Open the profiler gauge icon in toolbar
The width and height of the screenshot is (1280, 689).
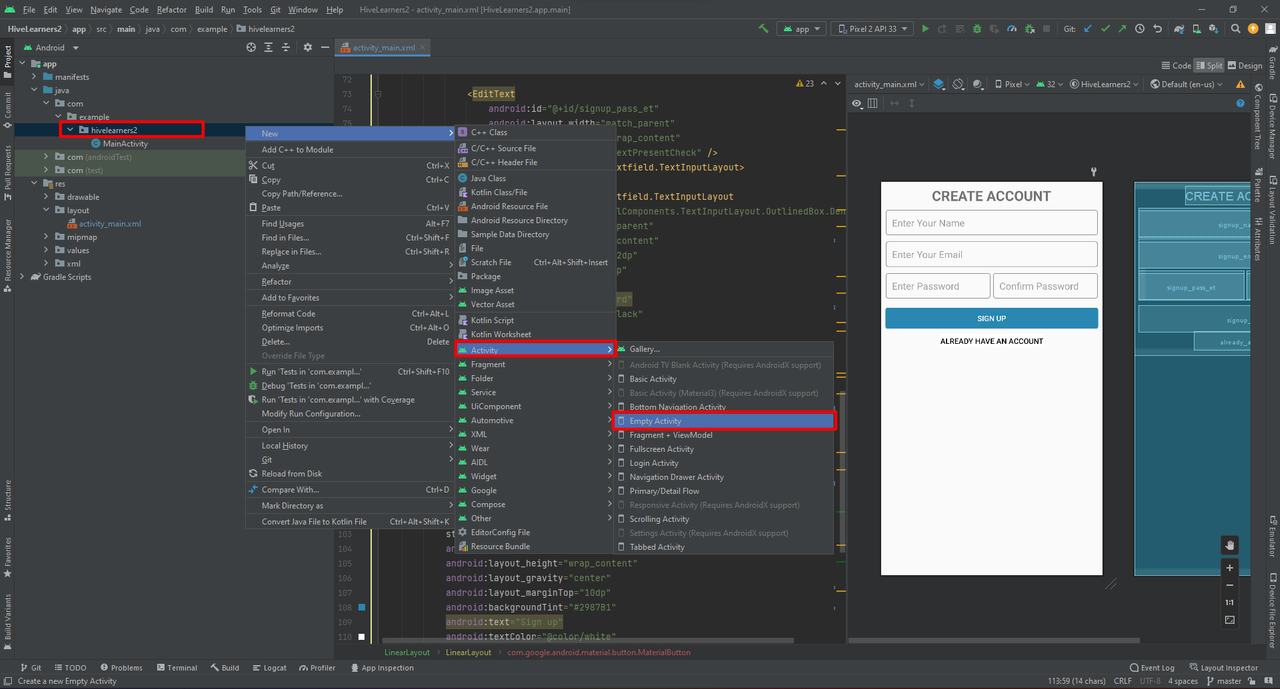tap(1012, 29)
